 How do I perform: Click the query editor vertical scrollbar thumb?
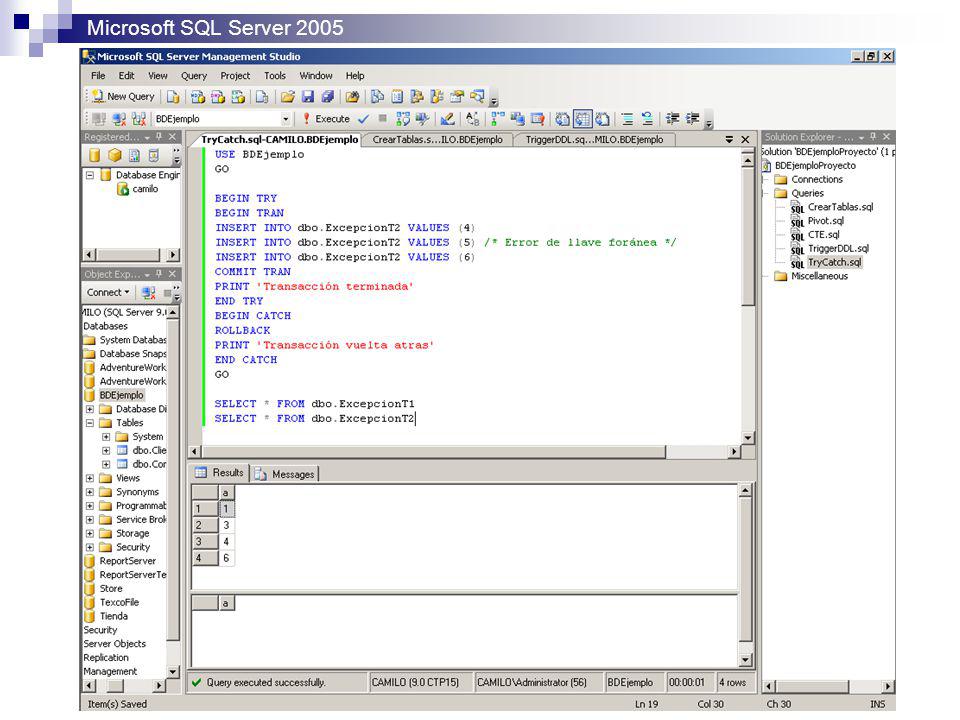[x=748, y=238]
